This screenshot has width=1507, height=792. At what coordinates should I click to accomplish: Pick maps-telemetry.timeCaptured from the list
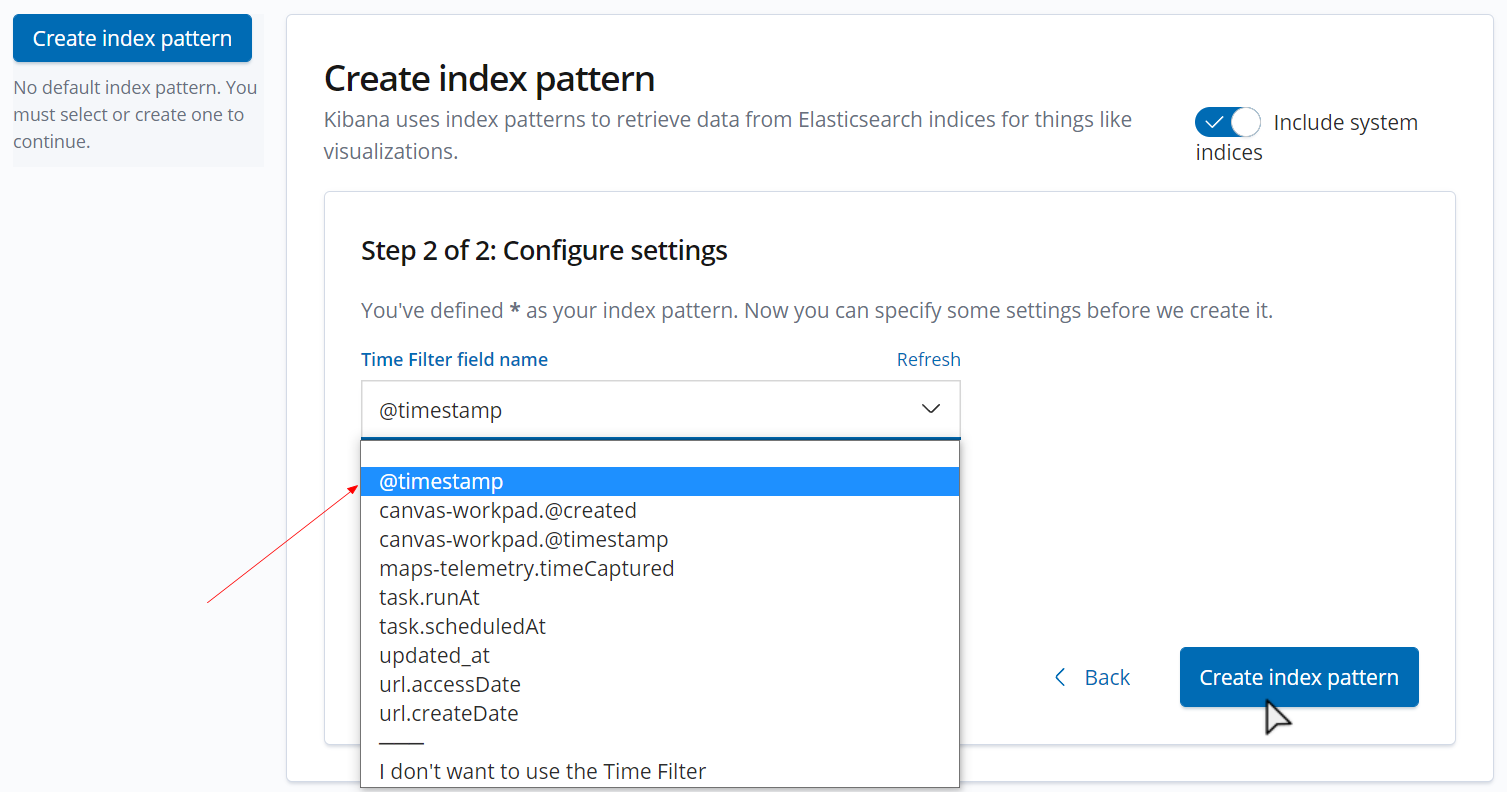pos(526,569)
